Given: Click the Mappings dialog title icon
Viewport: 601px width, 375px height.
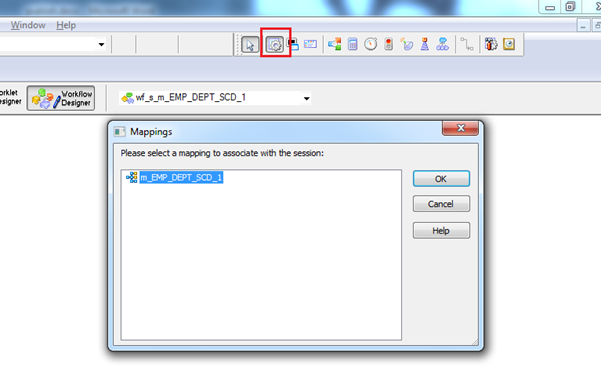Looking at the screenshot, I should [x=119, y=132].
